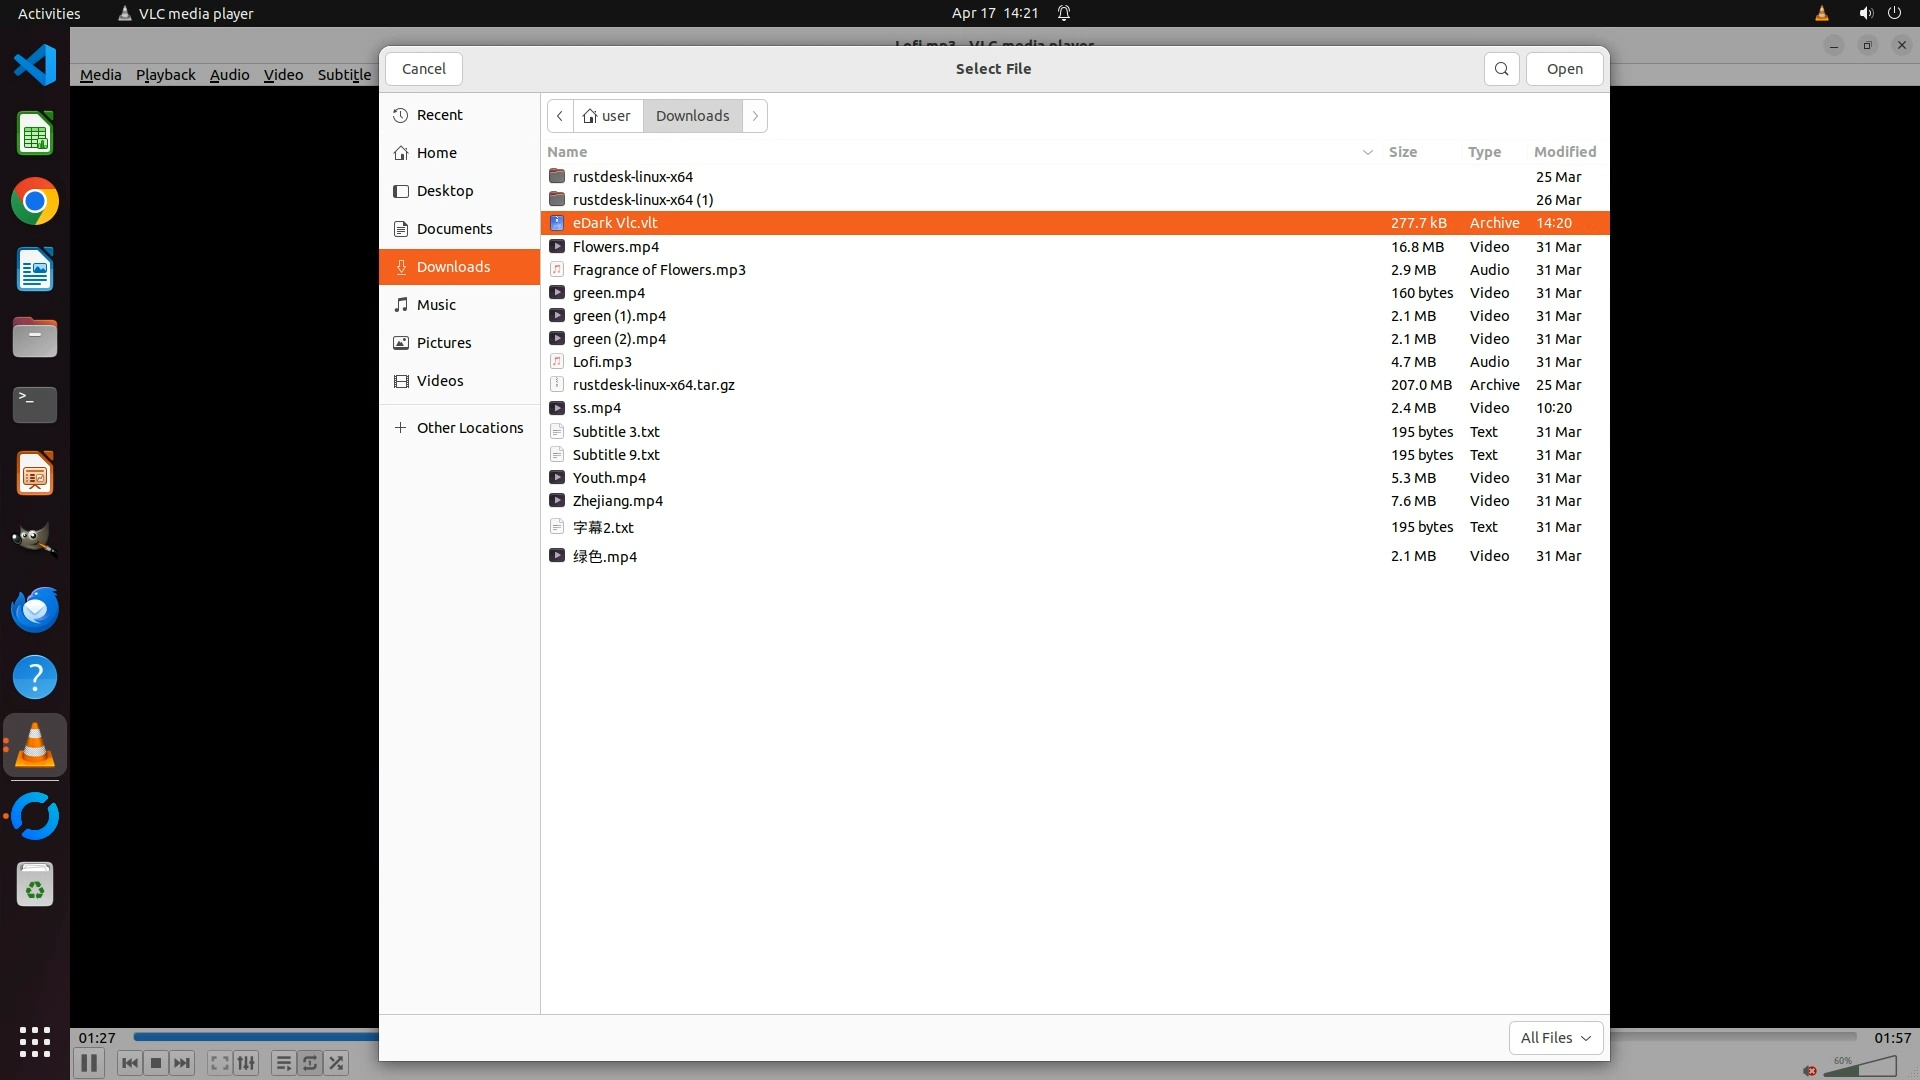
Task: Select the Lofi.mp3 audio file
Action: point(601,362)
